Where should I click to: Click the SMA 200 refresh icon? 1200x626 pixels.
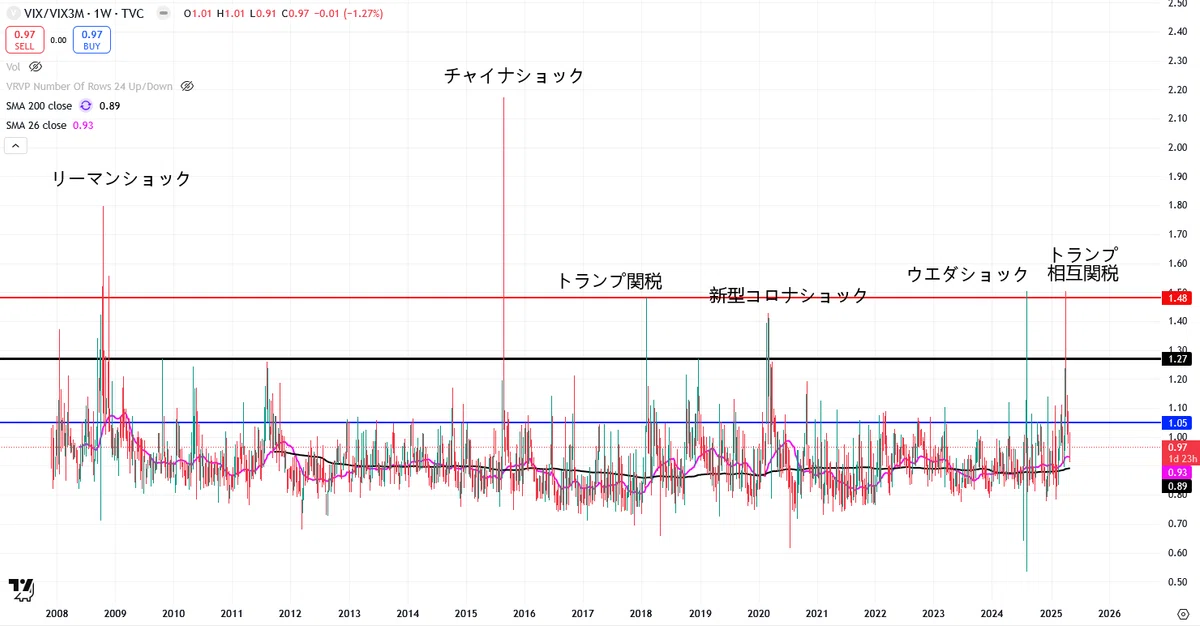(x=86, y=105)
